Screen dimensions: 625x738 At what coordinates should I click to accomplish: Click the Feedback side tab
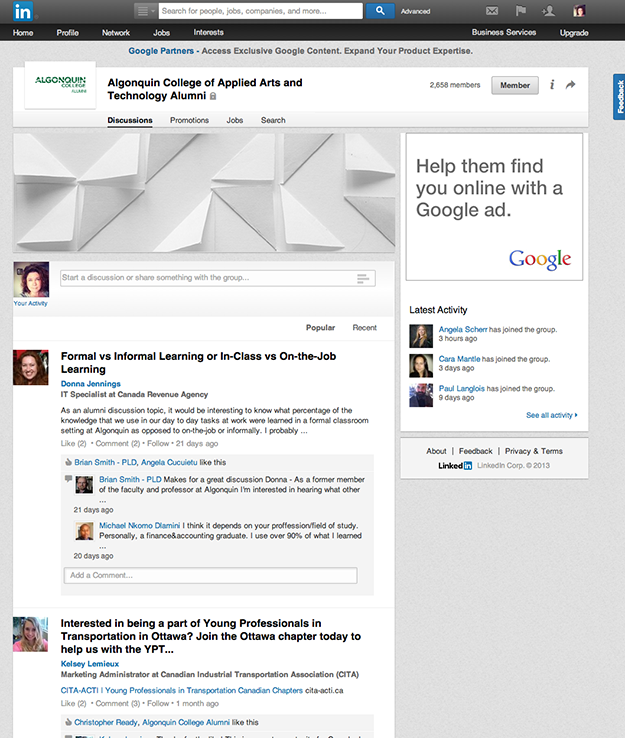619,96
